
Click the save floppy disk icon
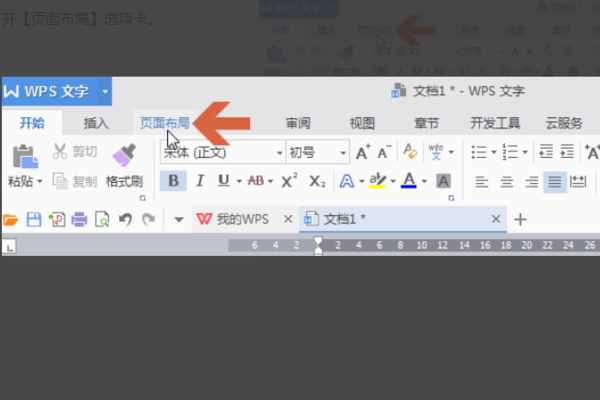point(34,220)
